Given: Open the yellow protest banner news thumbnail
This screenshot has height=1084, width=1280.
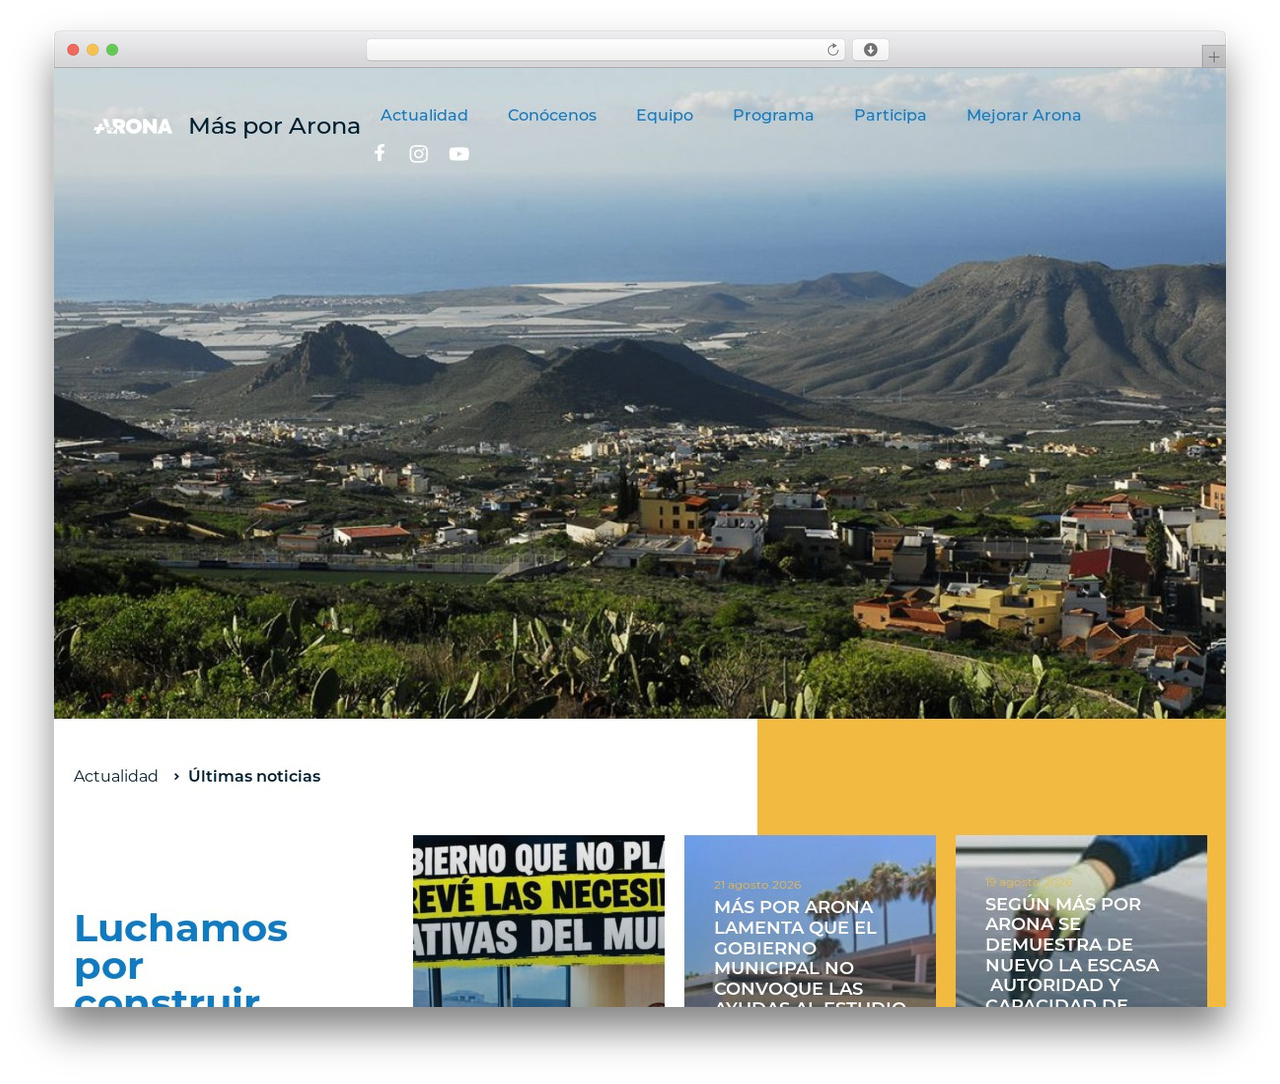Looking at the screenshot, I should 539,921.
